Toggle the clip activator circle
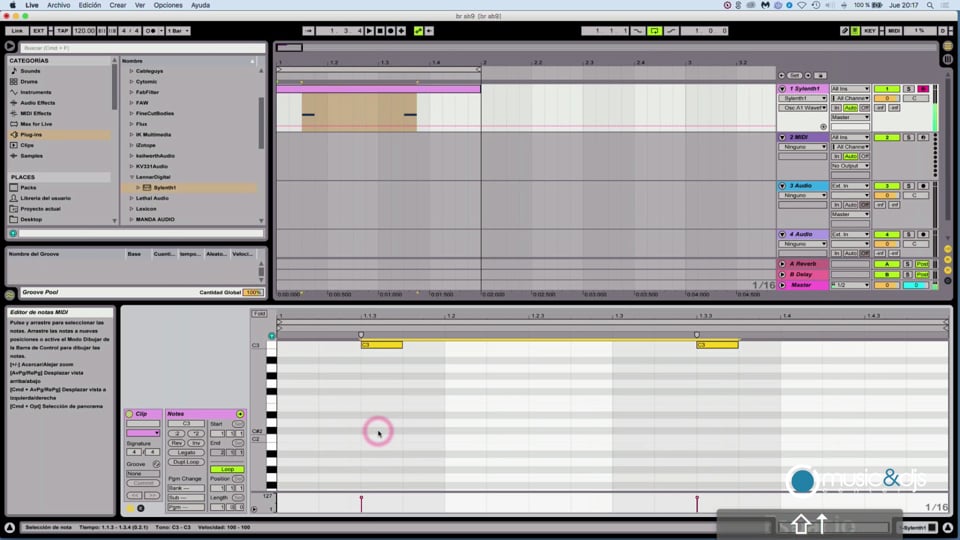960x540 pixels. pos(130,414)
